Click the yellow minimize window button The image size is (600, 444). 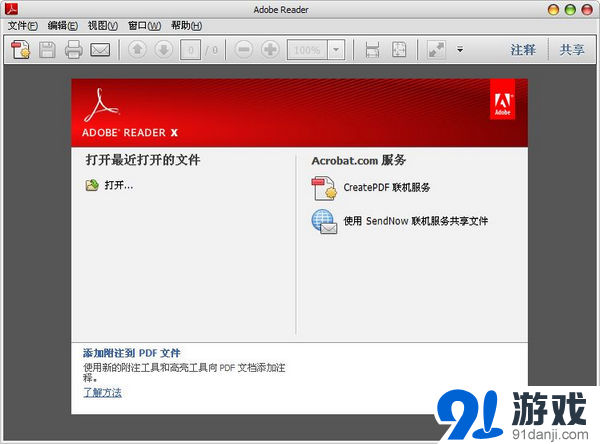(x=553, y=10)
